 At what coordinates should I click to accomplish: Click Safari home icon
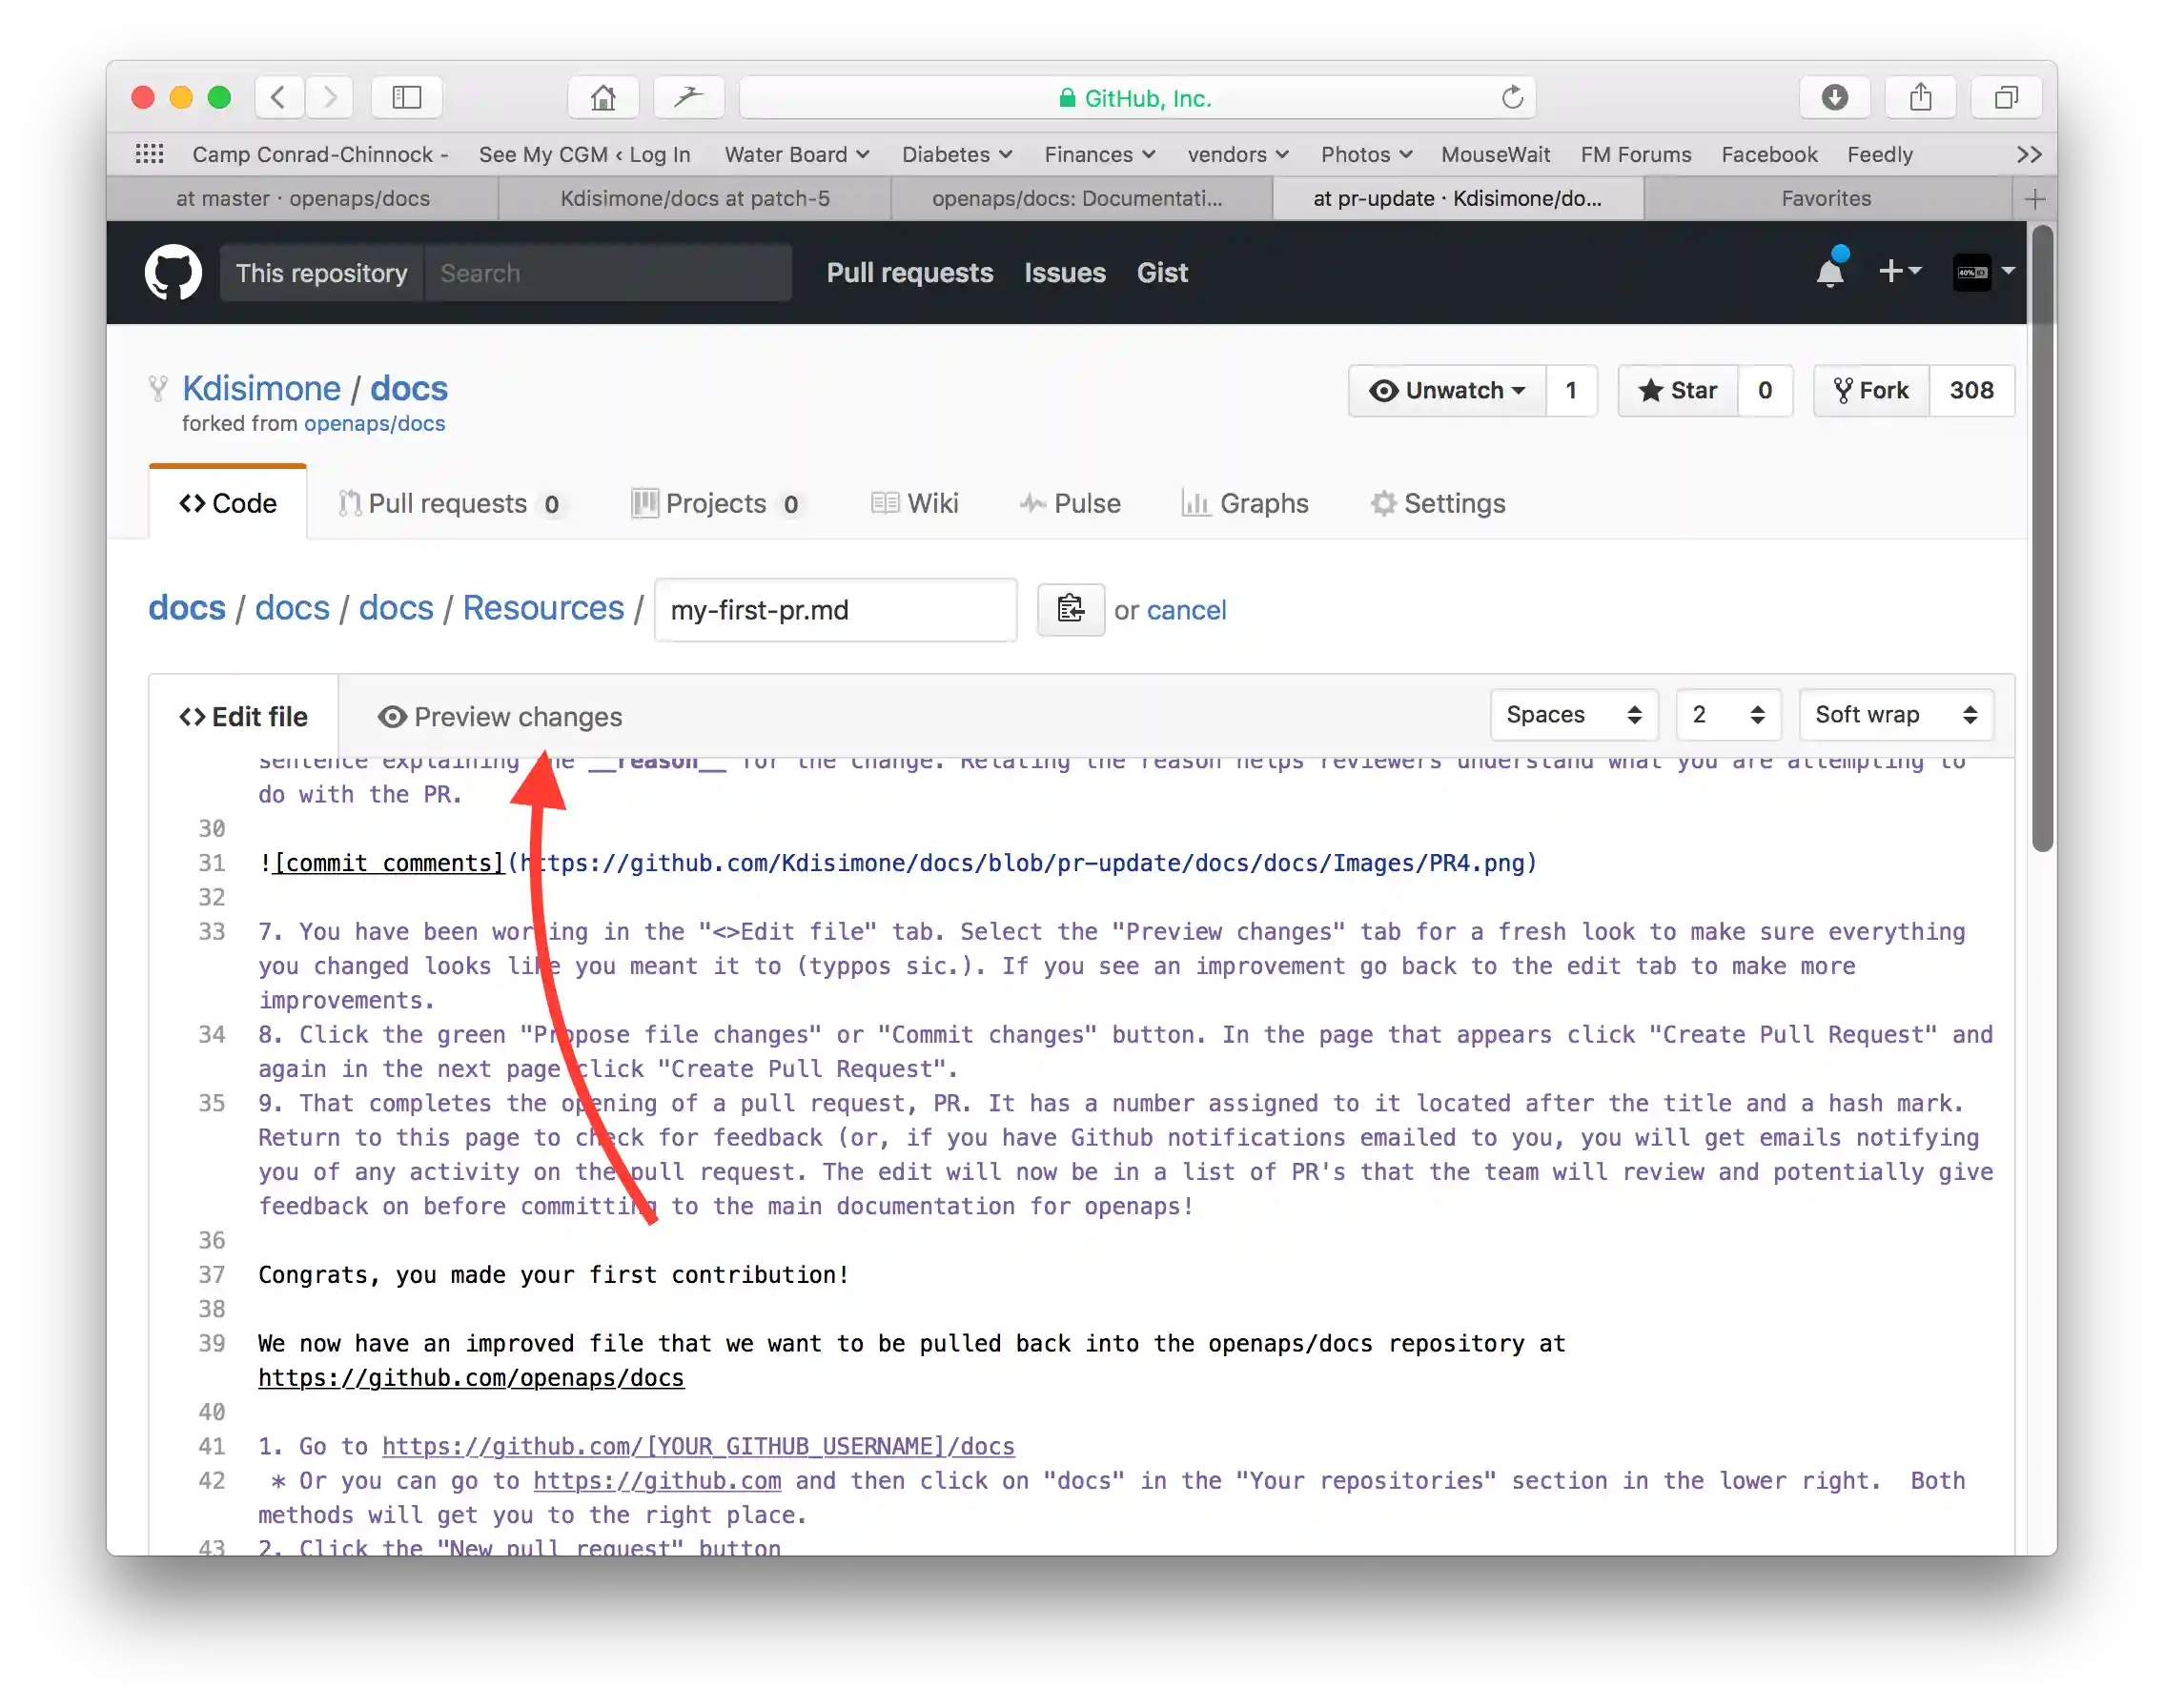[603, 97]
